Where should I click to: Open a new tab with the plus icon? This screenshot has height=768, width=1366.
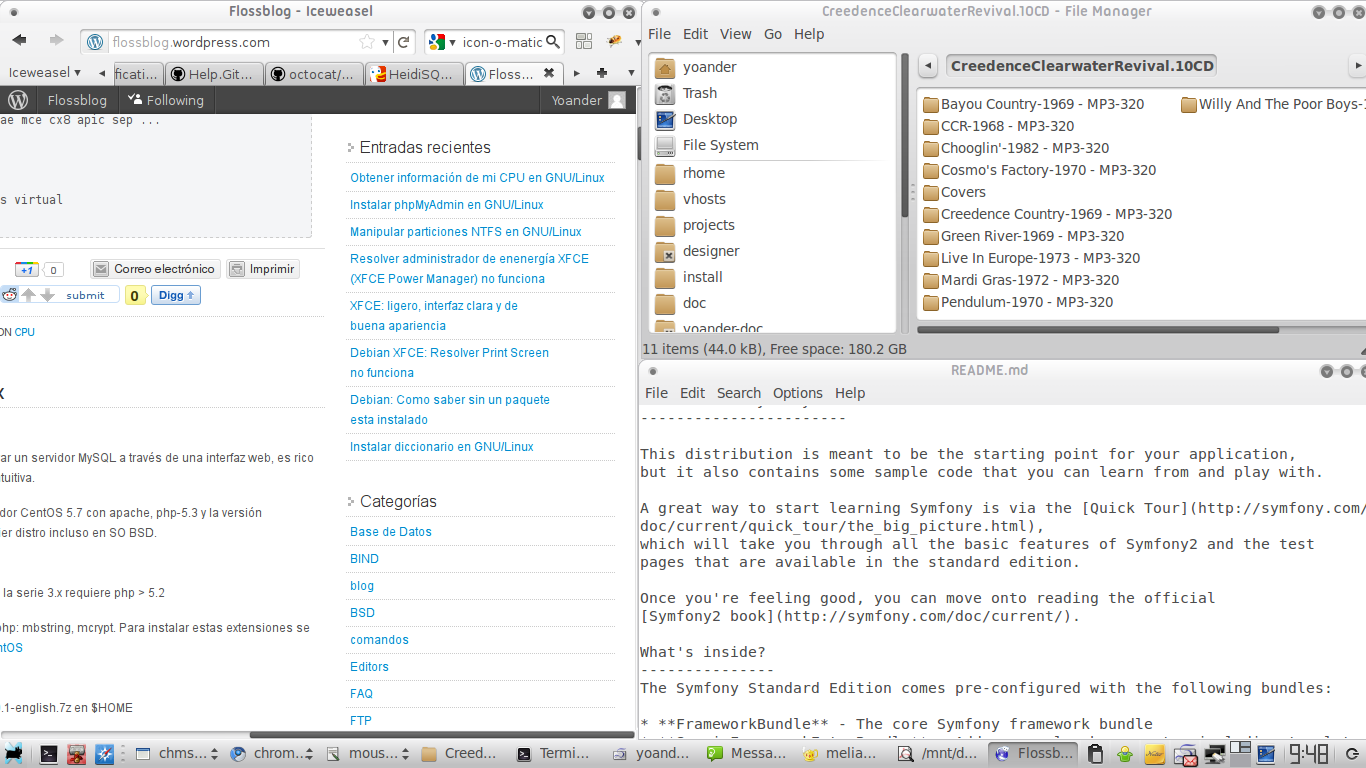(602, 73)
